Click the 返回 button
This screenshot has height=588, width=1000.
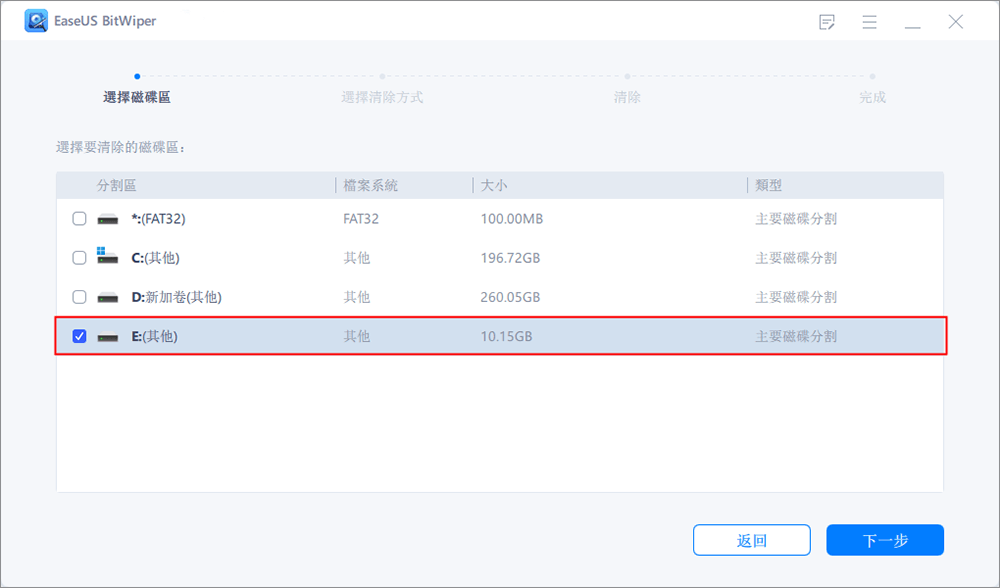pyautogui.click(x=751, y=540)
